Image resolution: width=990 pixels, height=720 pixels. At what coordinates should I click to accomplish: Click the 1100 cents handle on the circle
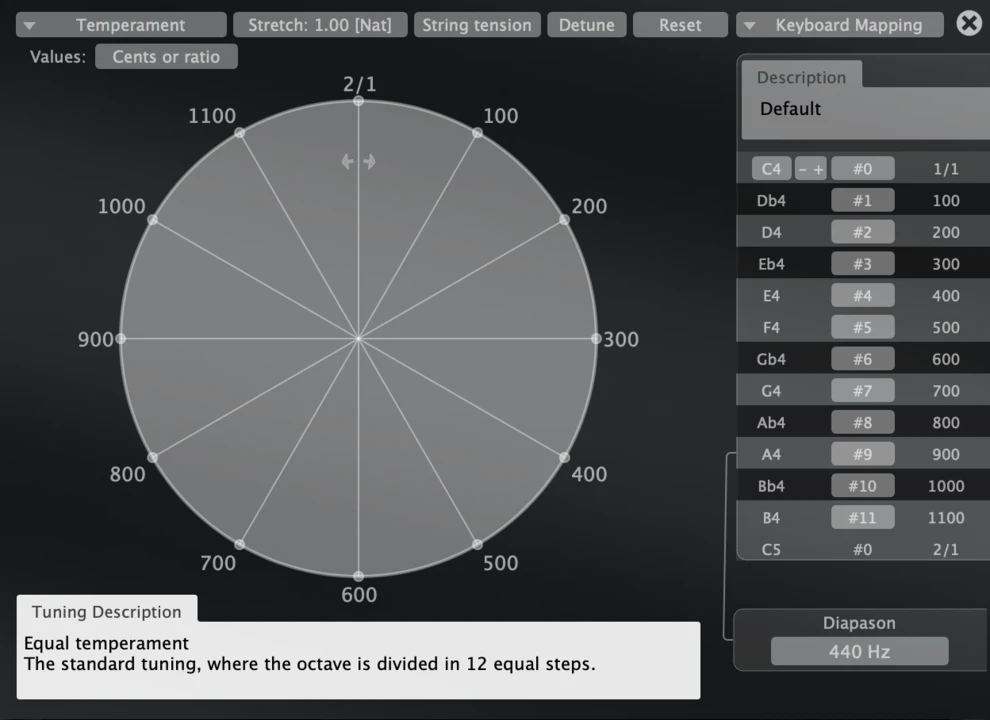[x=239, y=133]
